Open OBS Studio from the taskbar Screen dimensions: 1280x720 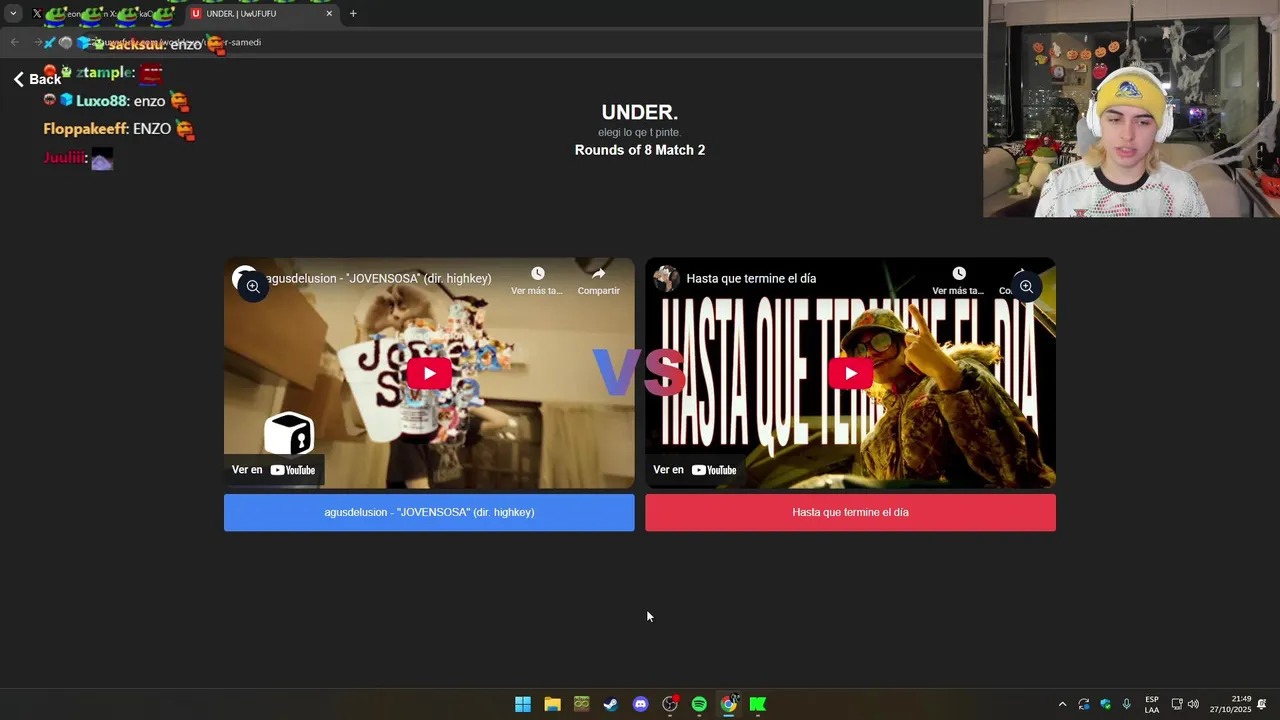[x=670, y=704]
